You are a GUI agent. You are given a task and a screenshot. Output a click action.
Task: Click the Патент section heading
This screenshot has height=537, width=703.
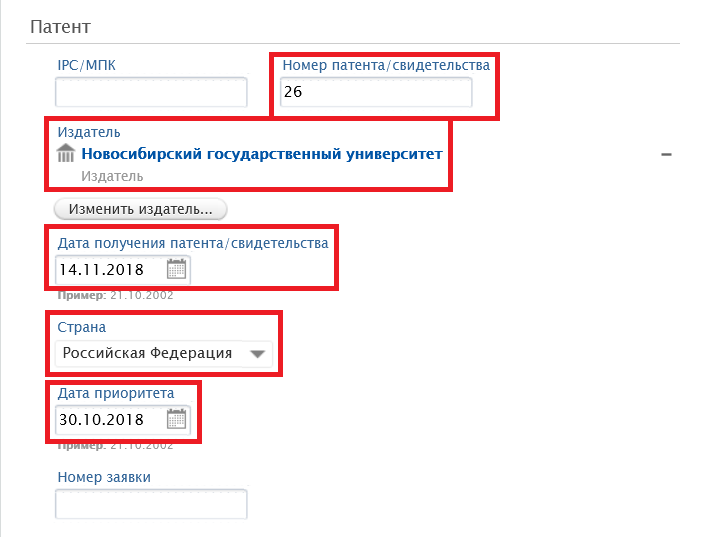click(x=63, y=27)
